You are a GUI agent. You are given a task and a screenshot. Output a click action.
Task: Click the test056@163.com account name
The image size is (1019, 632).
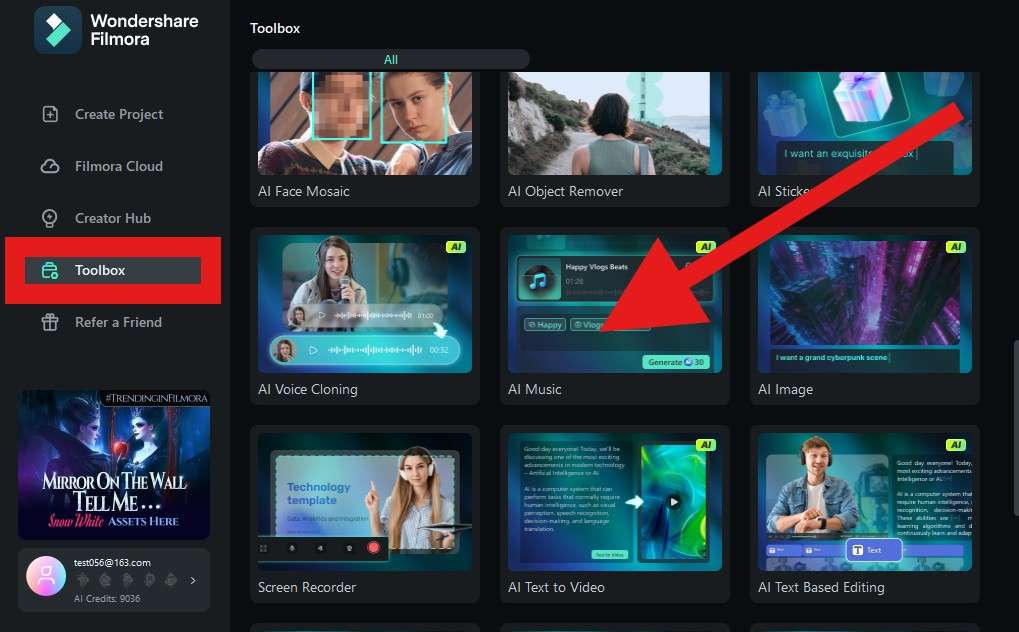click(112, 562)
